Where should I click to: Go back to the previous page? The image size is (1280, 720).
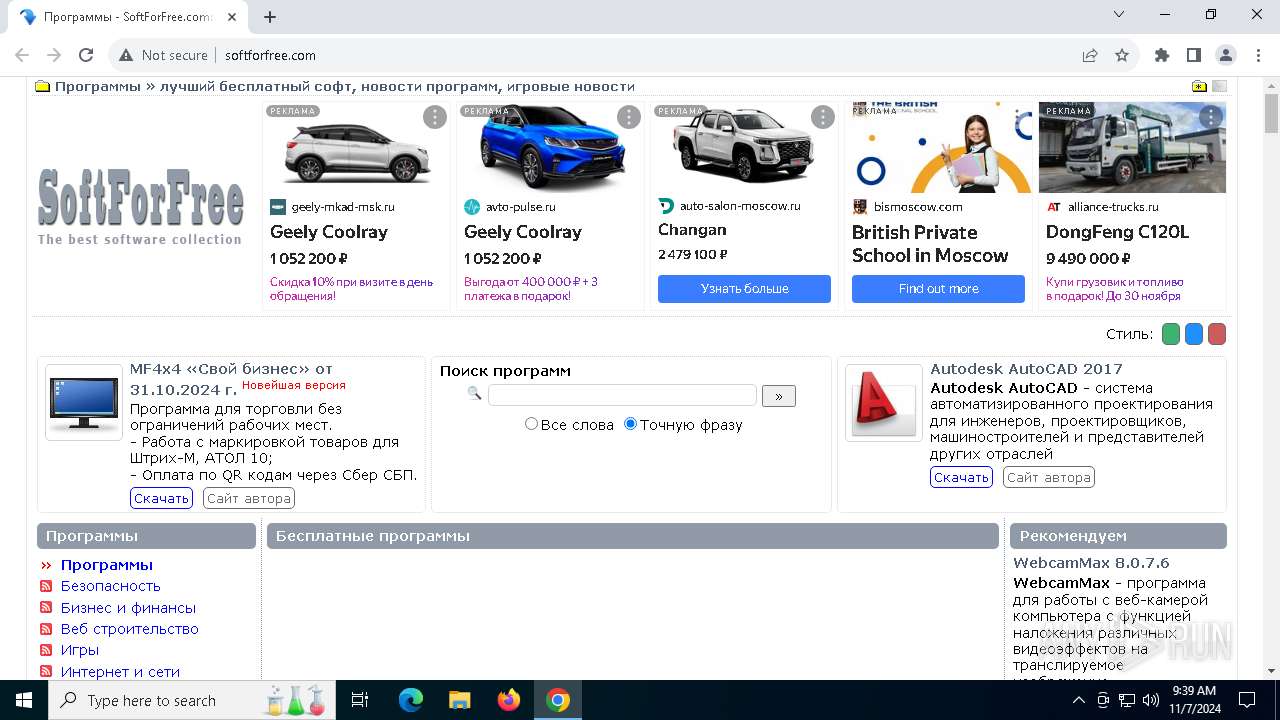point(22,55)
